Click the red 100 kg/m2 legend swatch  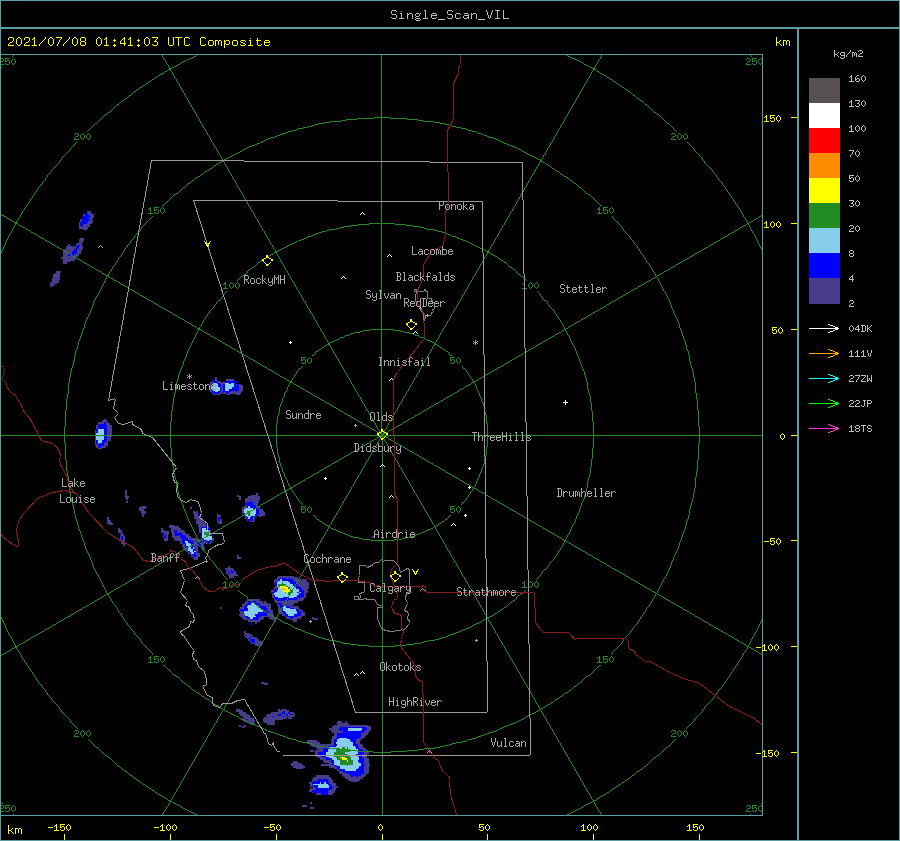click(x=824, y=141)
